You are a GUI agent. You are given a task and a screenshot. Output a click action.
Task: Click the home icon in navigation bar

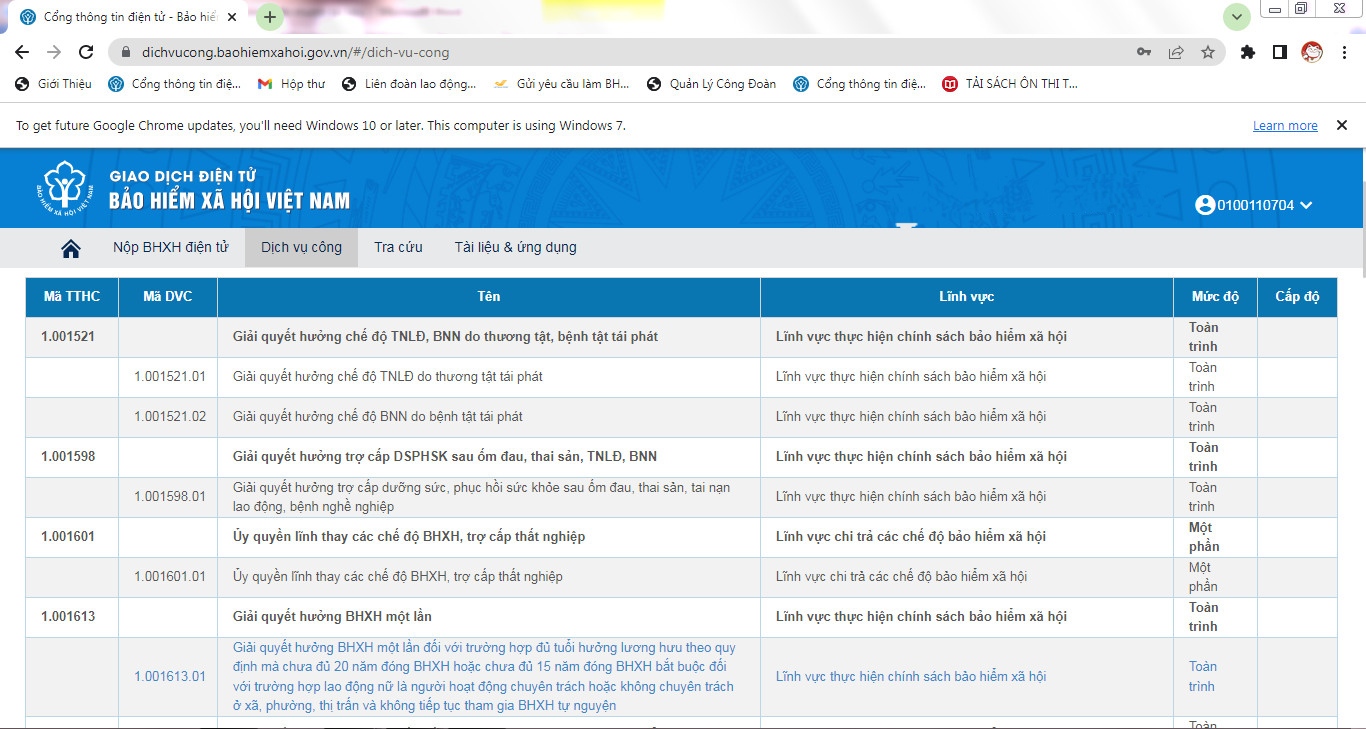tap(71, 248)
